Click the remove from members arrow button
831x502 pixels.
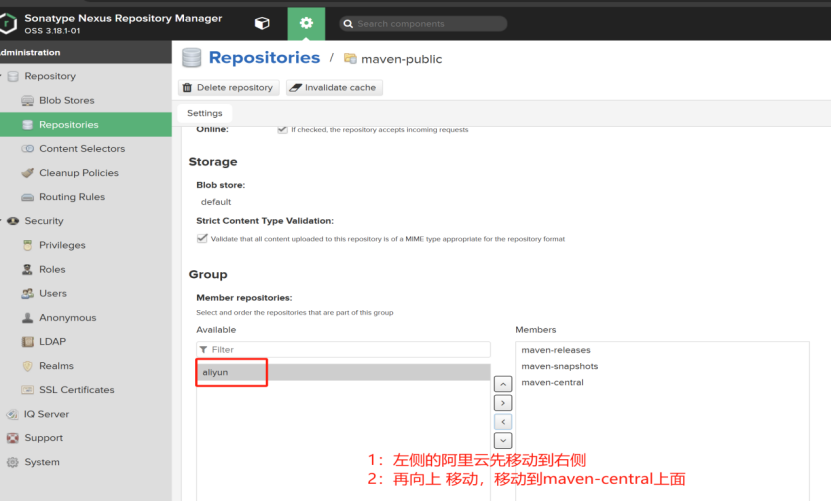click(503, 422)
